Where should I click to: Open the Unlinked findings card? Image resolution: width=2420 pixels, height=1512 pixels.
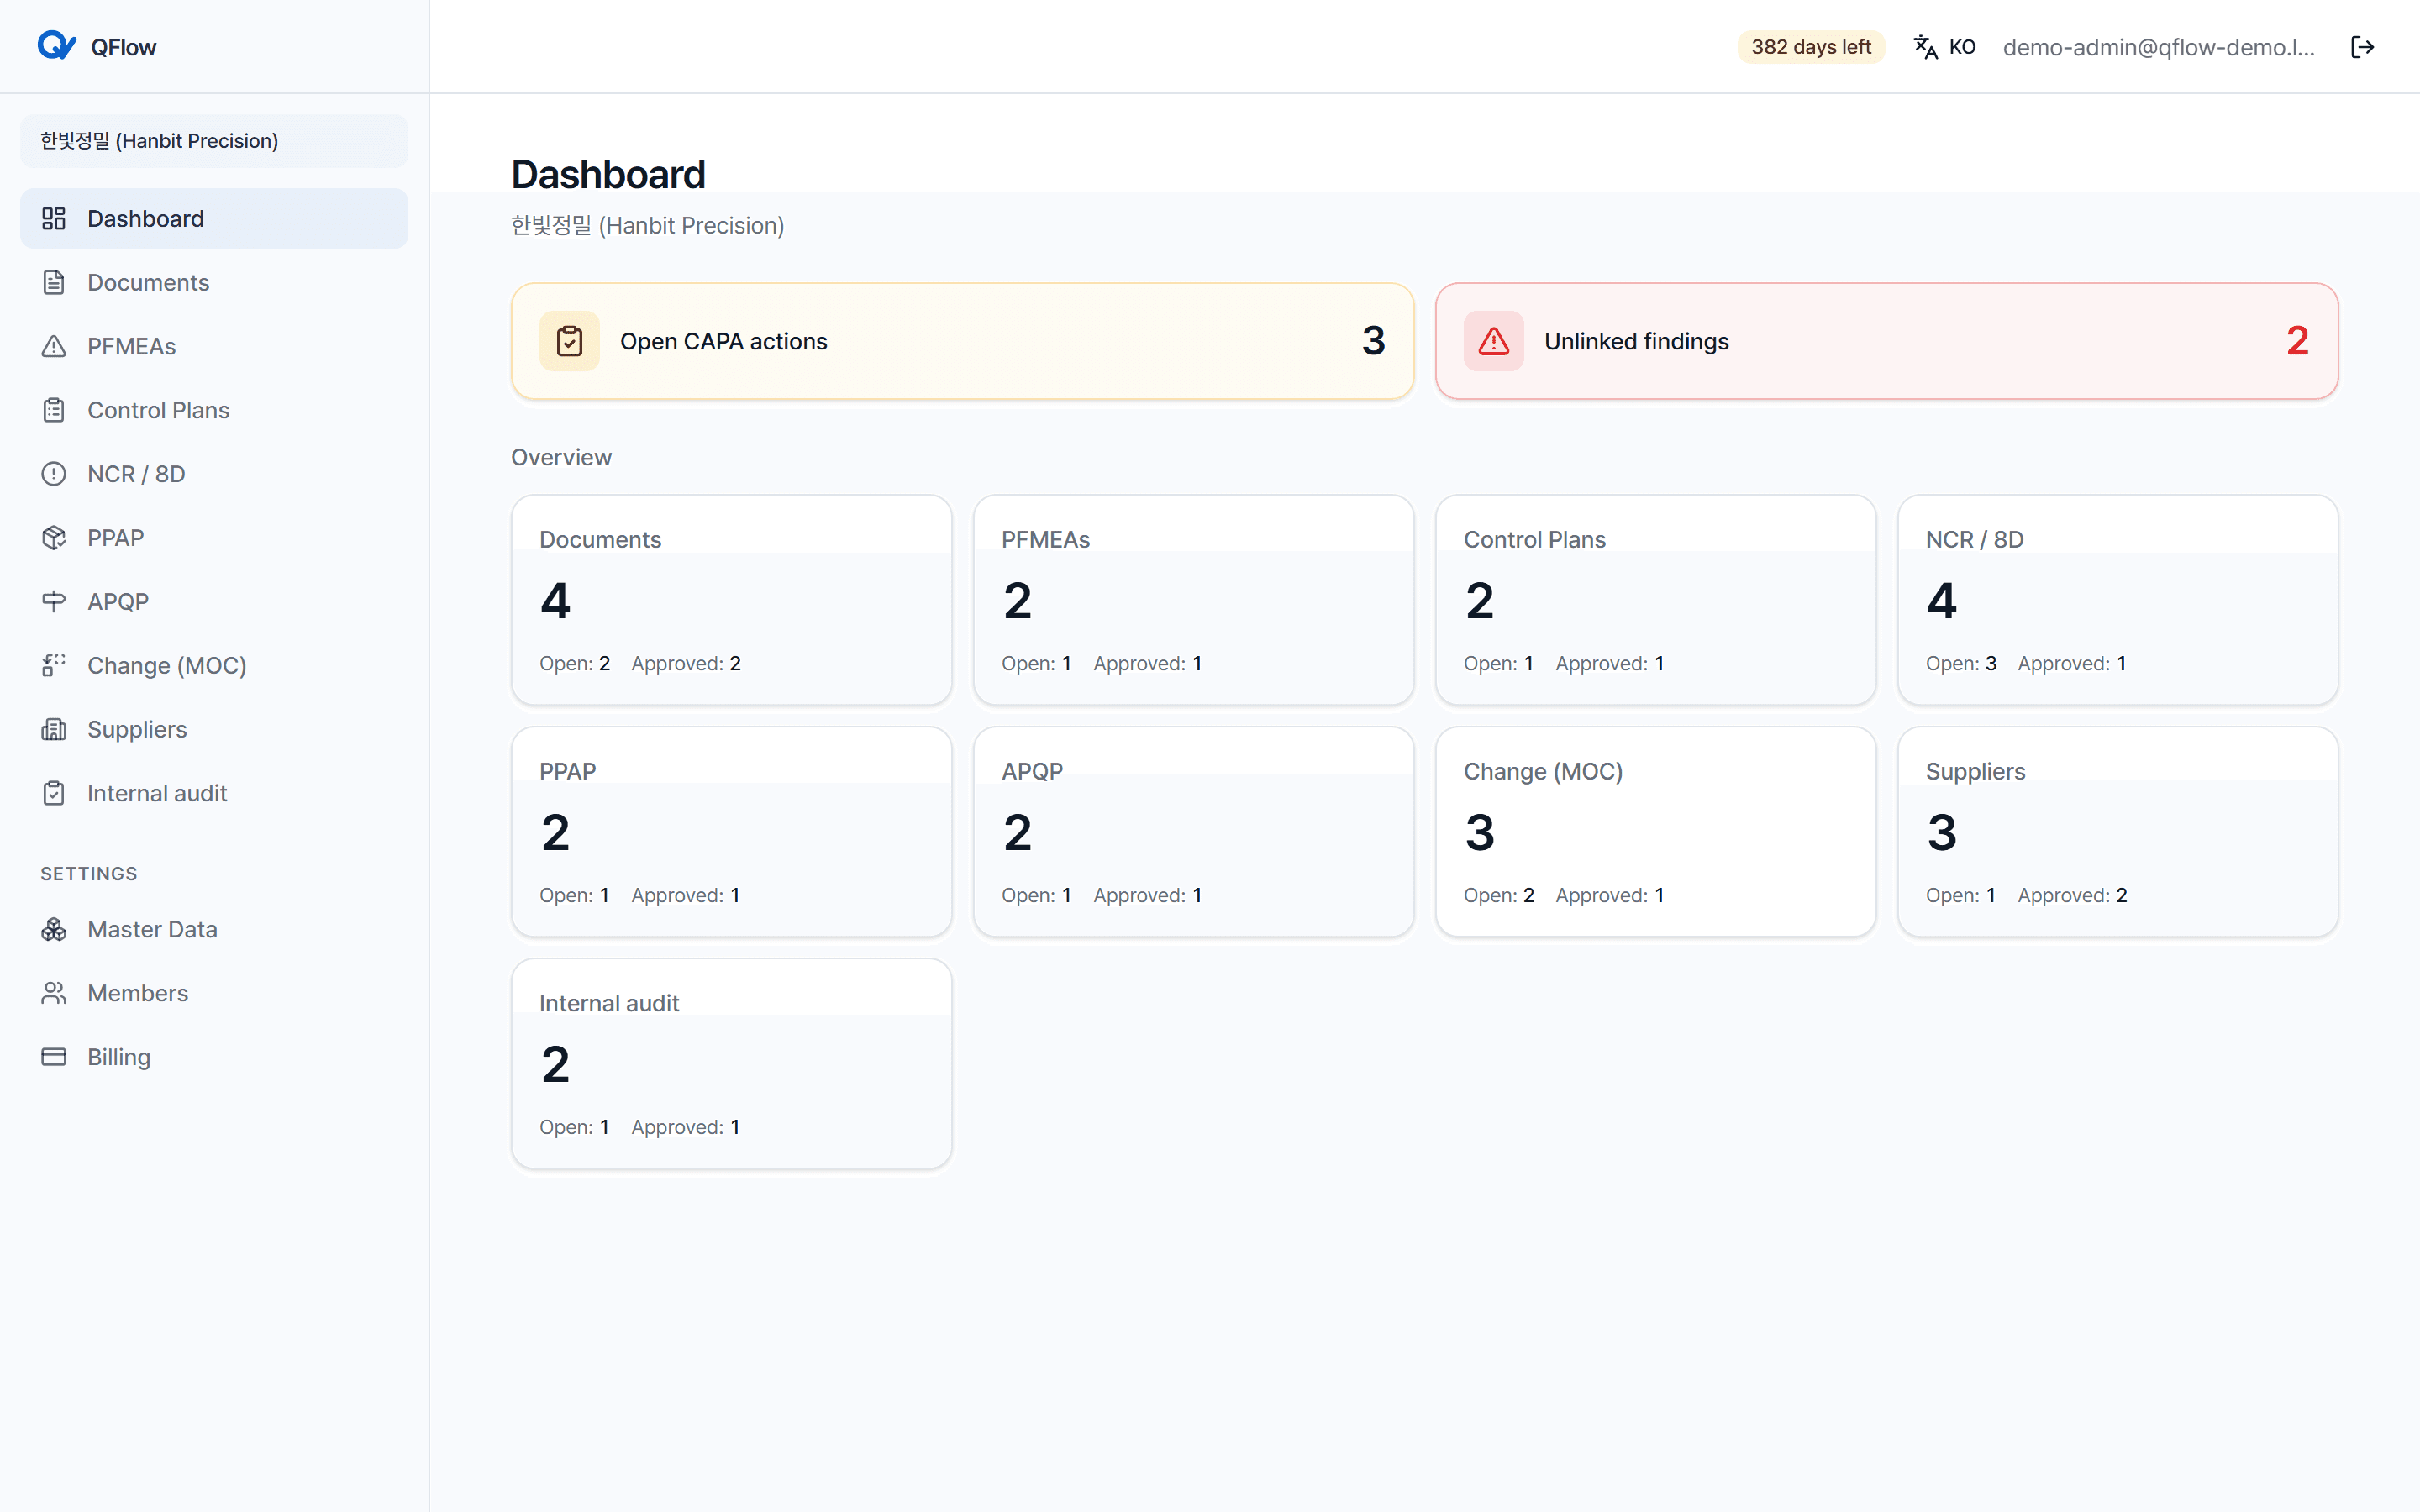pyautogui.click(x=1886, y=341)
